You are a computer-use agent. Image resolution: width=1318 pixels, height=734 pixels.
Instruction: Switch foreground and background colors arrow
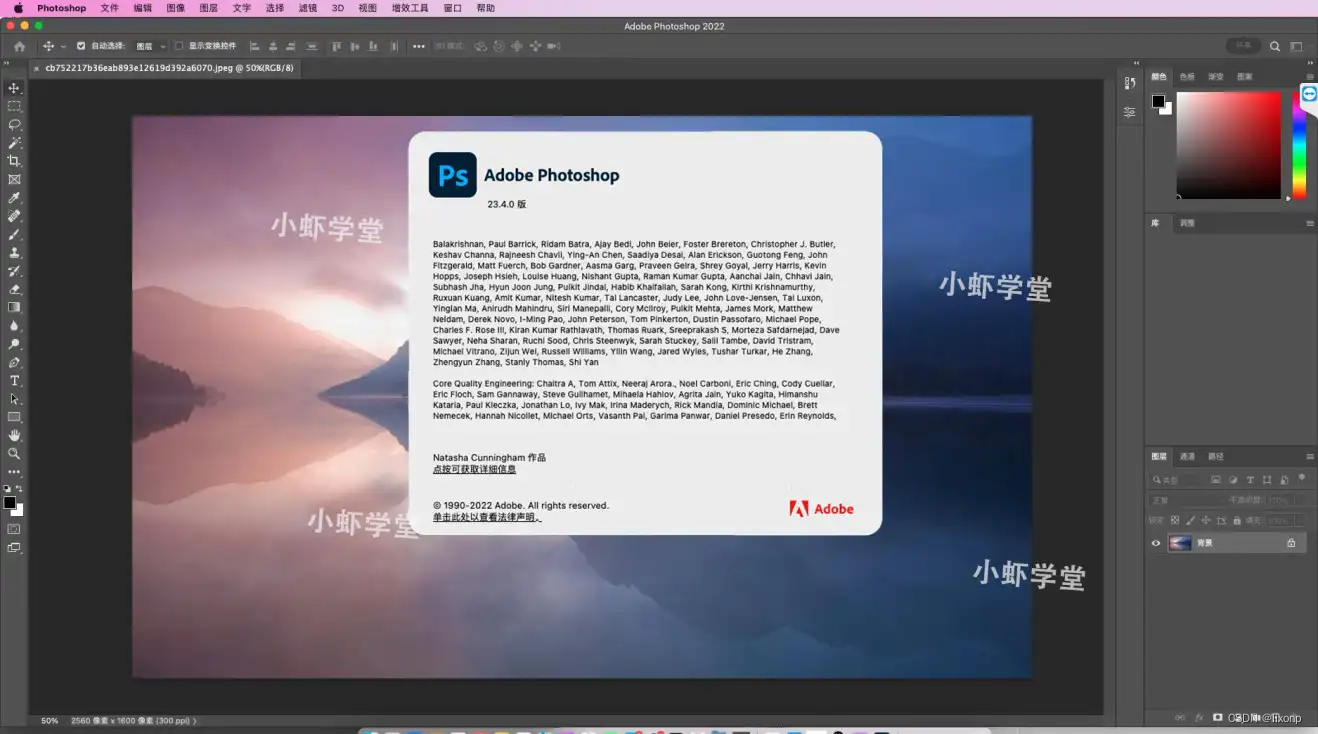pyautogui.click(x=19, y=489)
